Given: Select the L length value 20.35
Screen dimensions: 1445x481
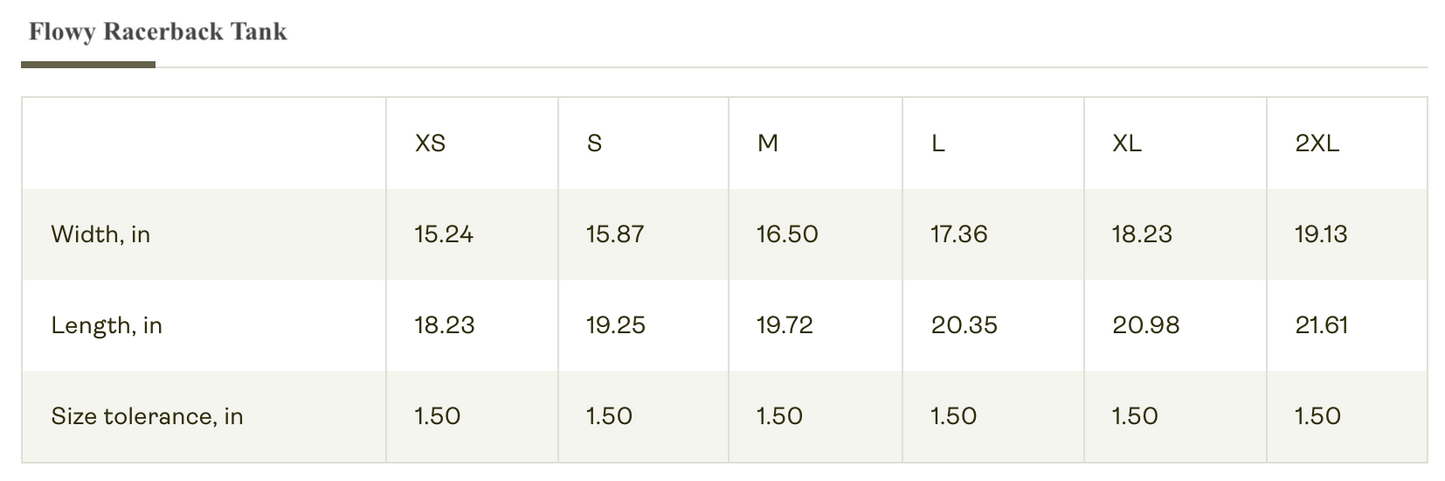Looking at the screenshot, I should 964,325.
